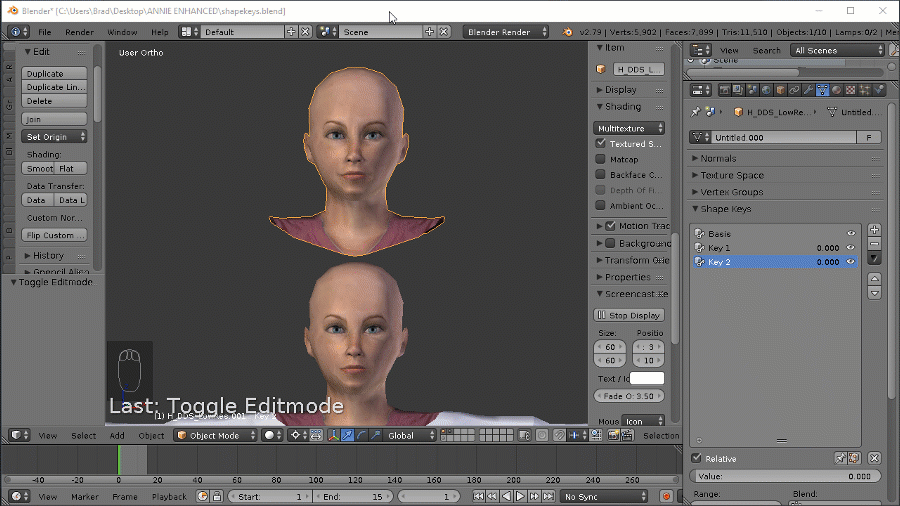Click the plus icon to add shape key
The width and height of the screenshot is (900, 506).
tap(874, 230)
